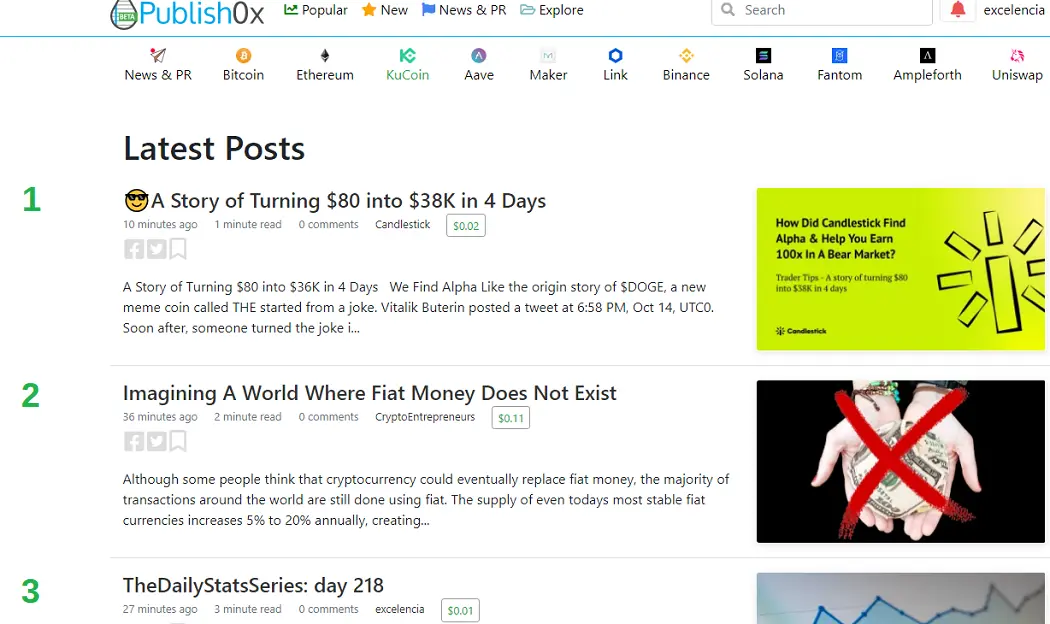Open '0 comments' on the fiat money post

pyautogui.click(x=328, y=416)
